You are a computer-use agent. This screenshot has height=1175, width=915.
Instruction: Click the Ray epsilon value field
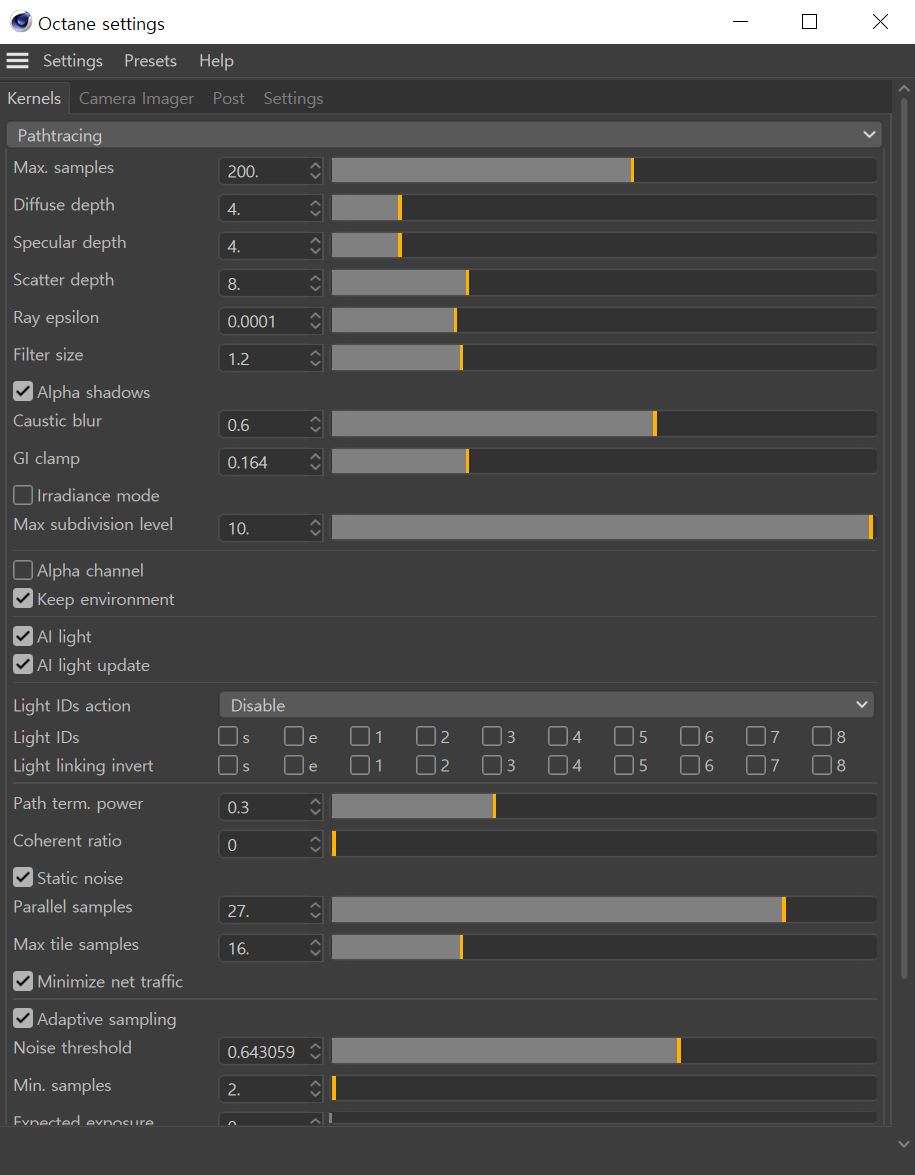pos(264,321)
